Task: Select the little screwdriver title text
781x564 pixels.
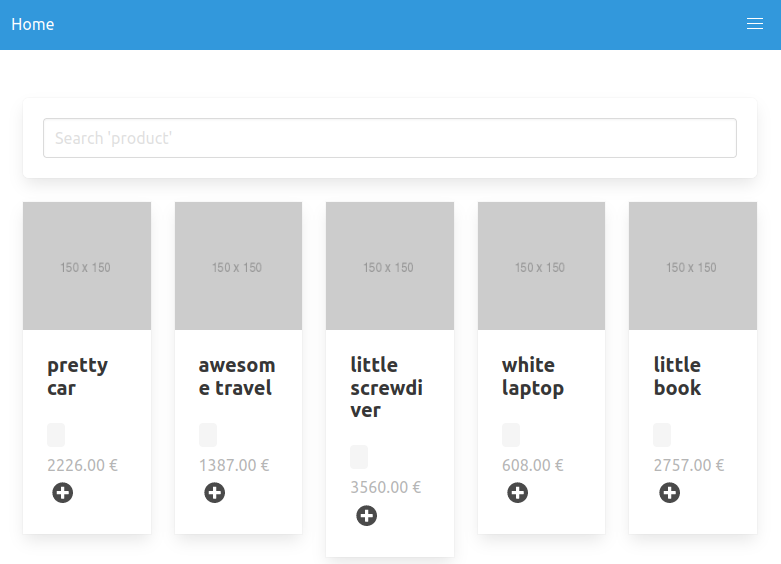Action: coord(386,387)
